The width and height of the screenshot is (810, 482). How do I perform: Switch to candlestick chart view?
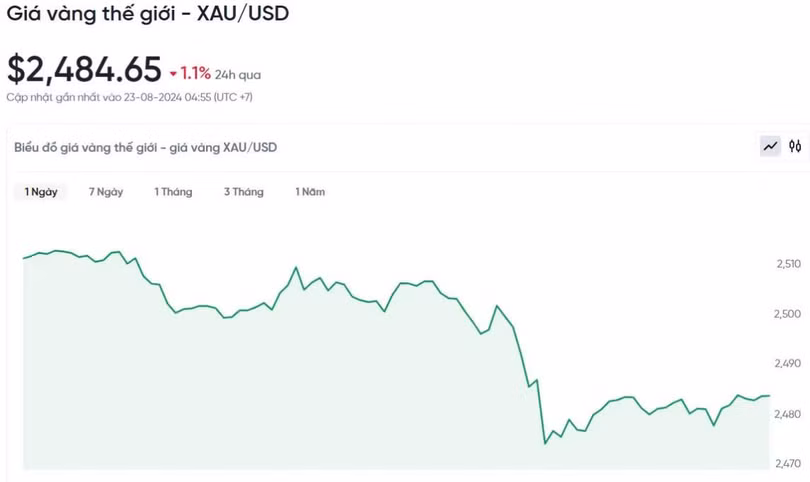795,147
